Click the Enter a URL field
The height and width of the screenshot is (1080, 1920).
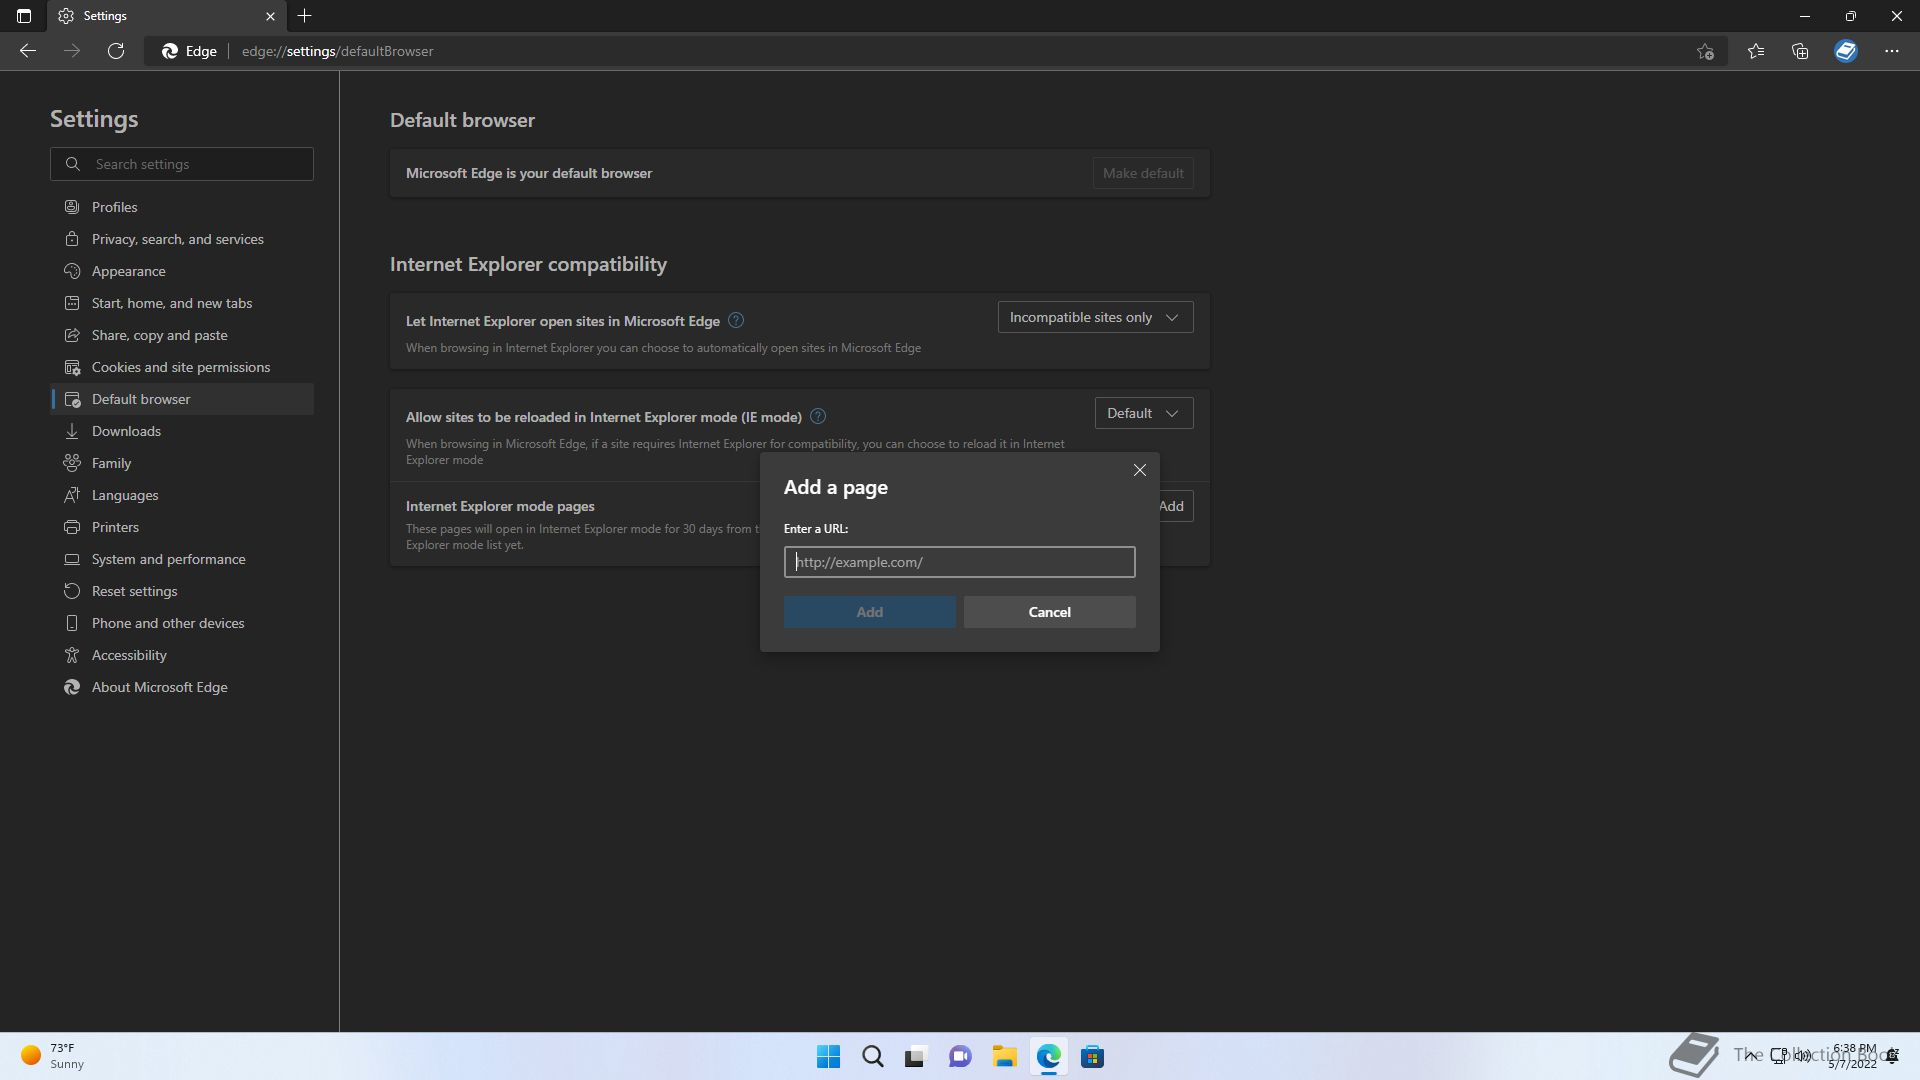(x=959, y=562)
